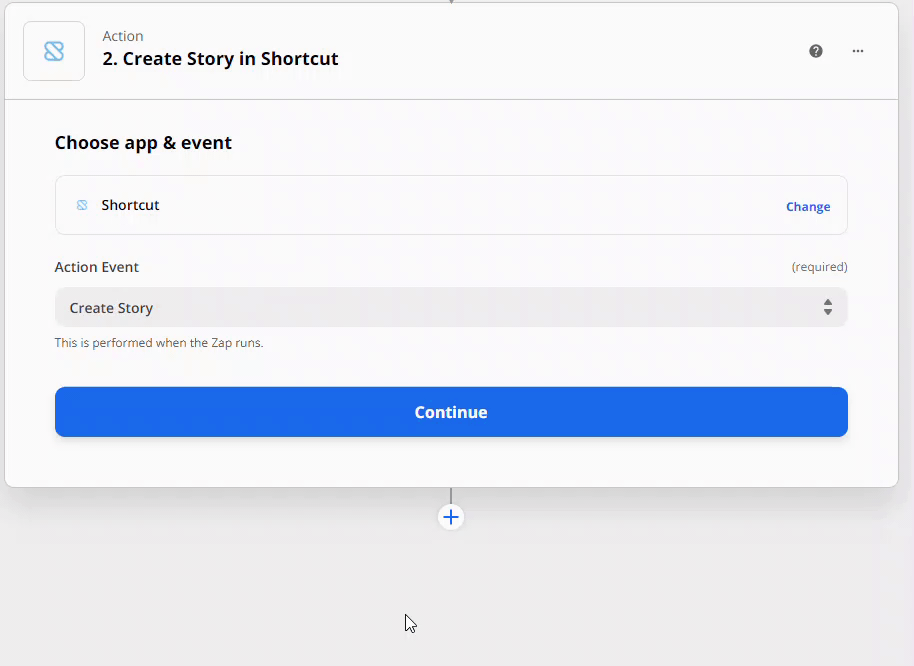Click the large Shortcut app logo icon
The image size is (914, 666).
pyautogui.click(x=54, y=51)
